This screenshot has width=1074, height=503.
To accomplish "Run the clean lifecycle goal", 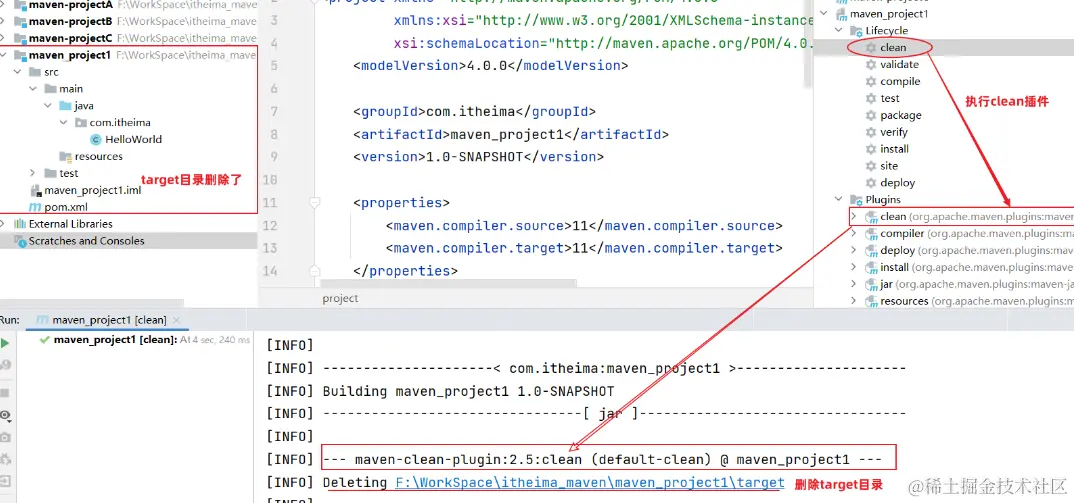I will 892,47.
